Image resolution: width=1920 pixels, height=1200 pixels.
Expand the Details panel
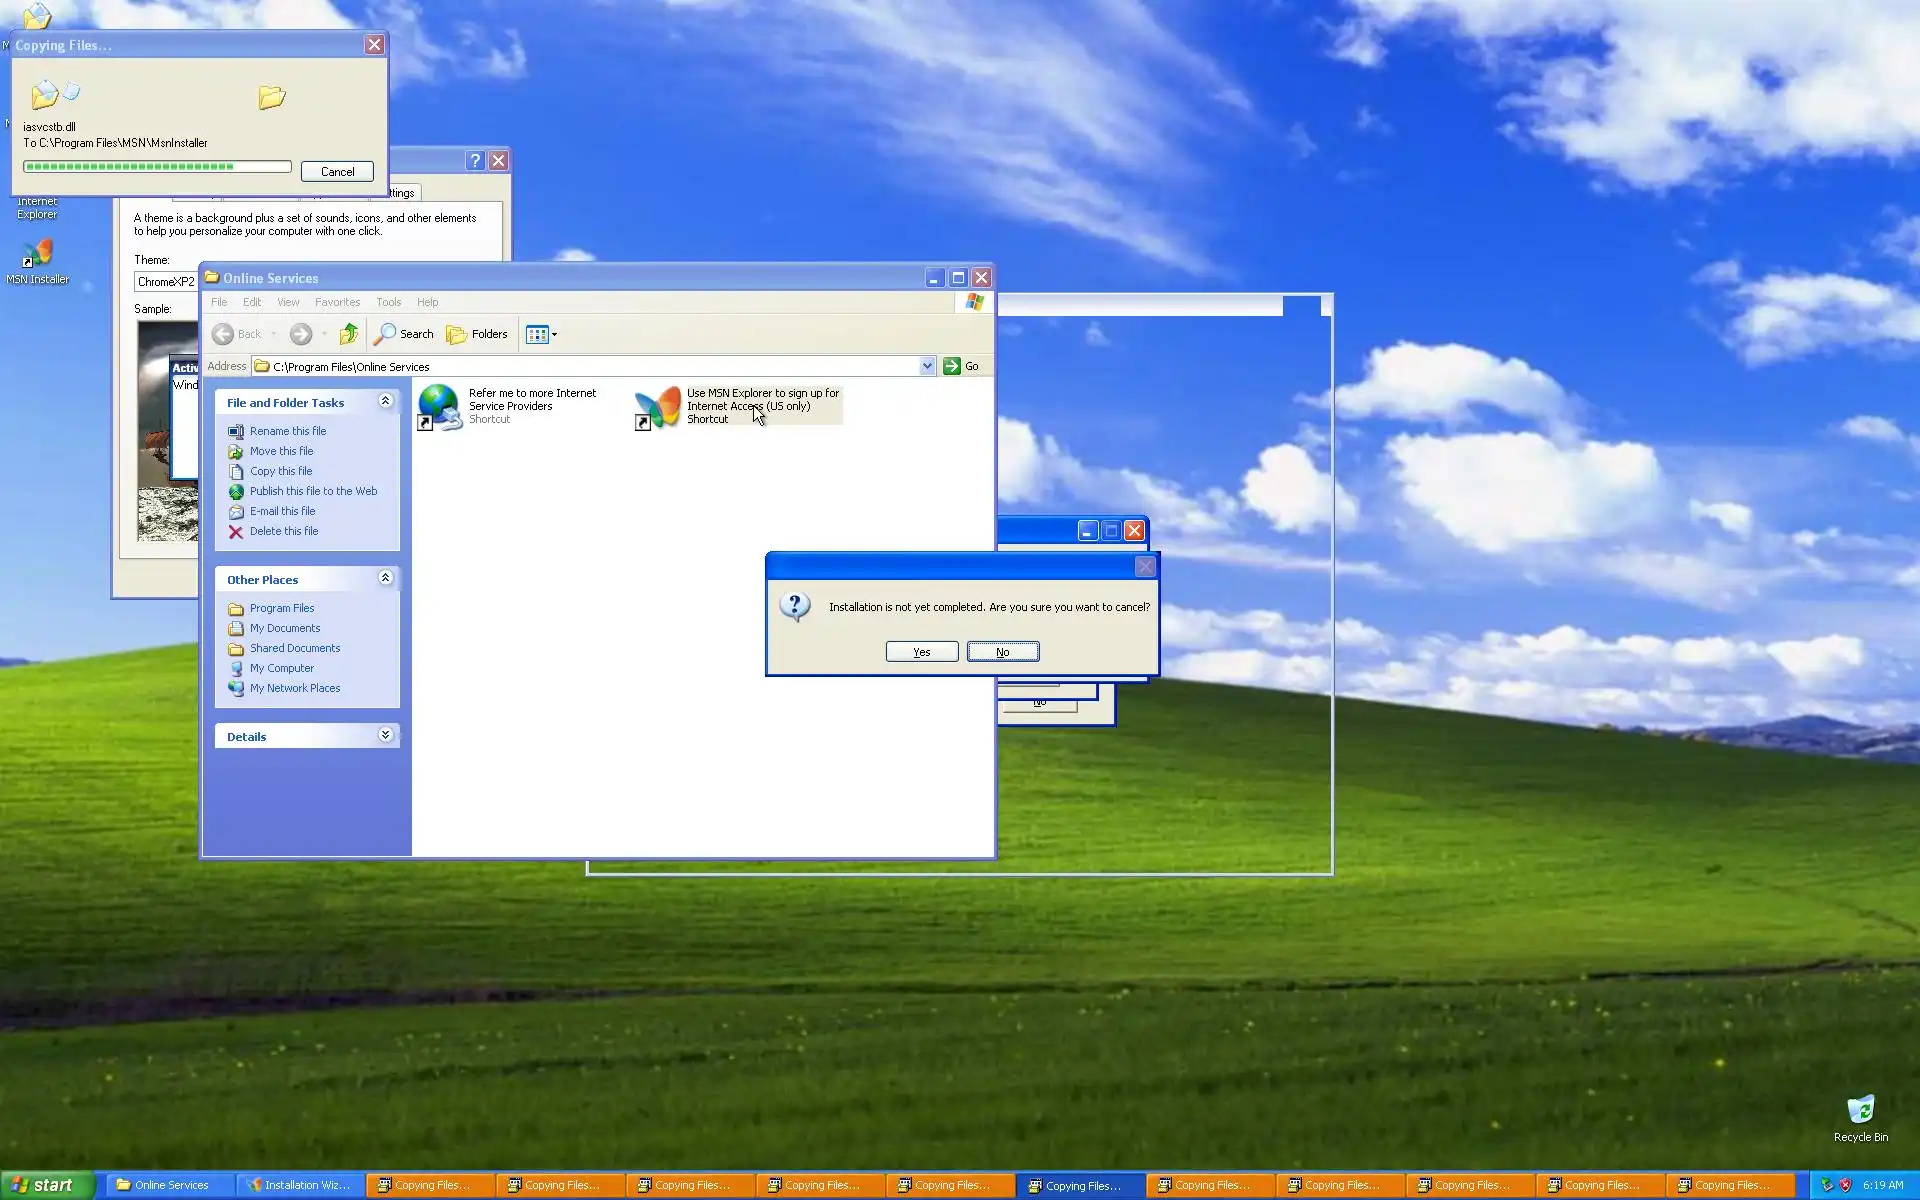(x=385, y=735)
